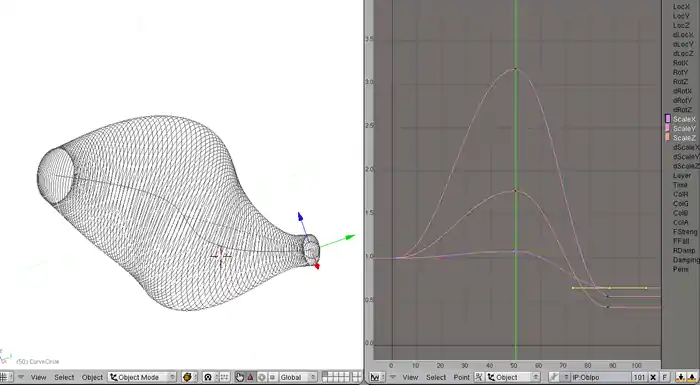Image resolution: width=700 pixels, height=385 pixels.
Task: Click the ScaleZ orange color swatch
Action: (x=668, y=138)
